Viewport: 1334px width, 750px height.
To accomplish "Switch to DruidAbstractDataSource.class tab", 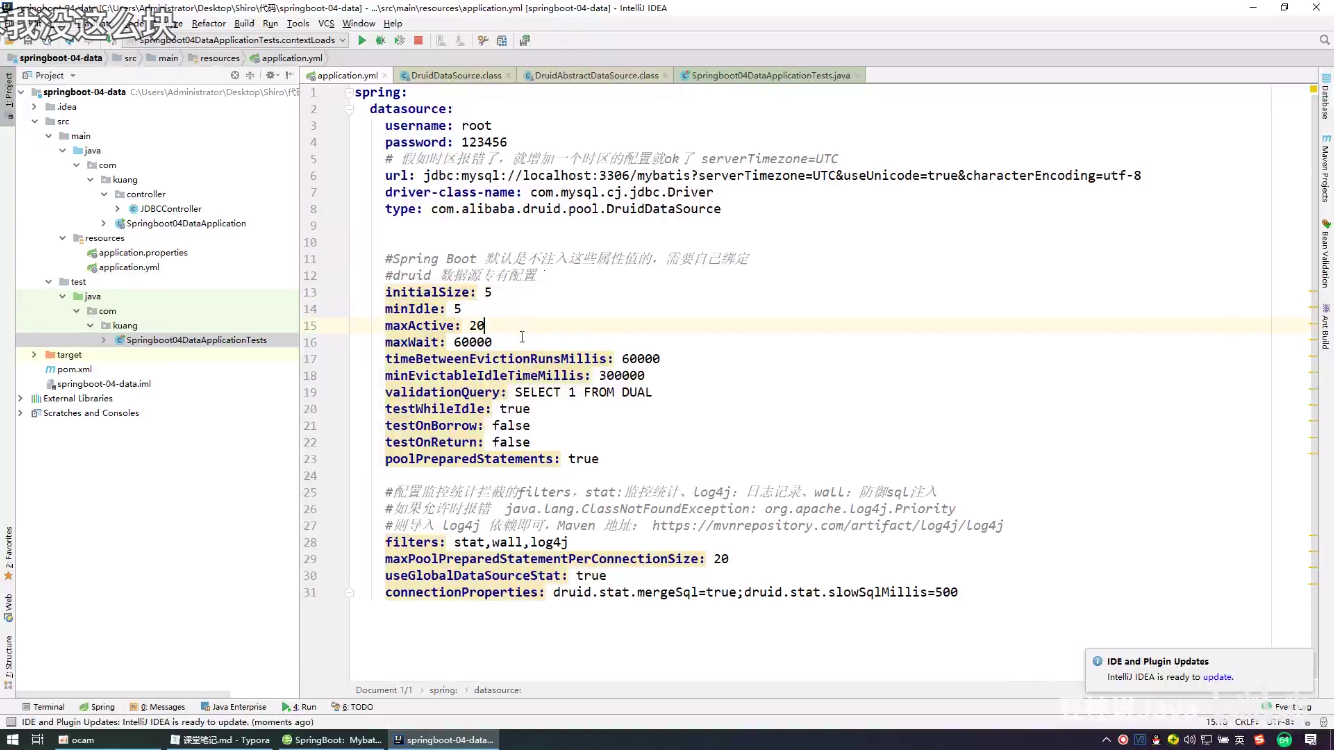I will (596, 75).
